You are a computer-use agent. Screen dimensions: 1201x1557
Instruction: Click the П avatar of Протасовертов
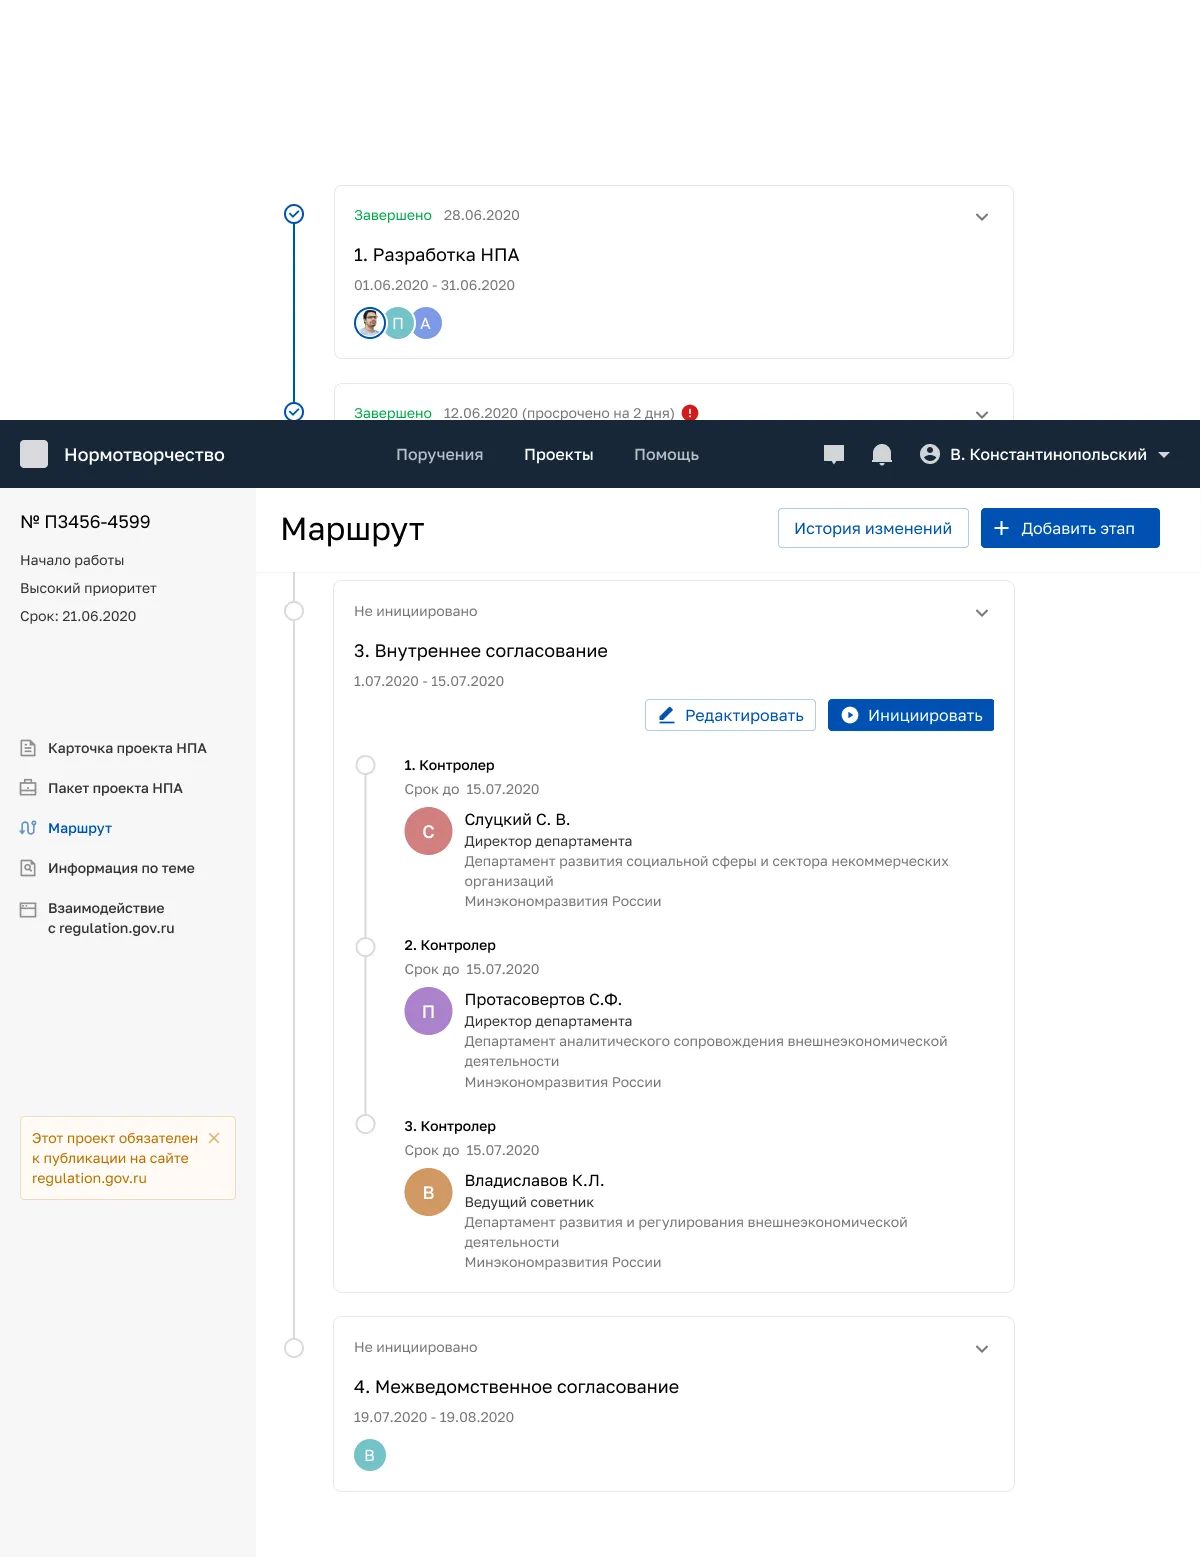click(x=428, y=1011)
